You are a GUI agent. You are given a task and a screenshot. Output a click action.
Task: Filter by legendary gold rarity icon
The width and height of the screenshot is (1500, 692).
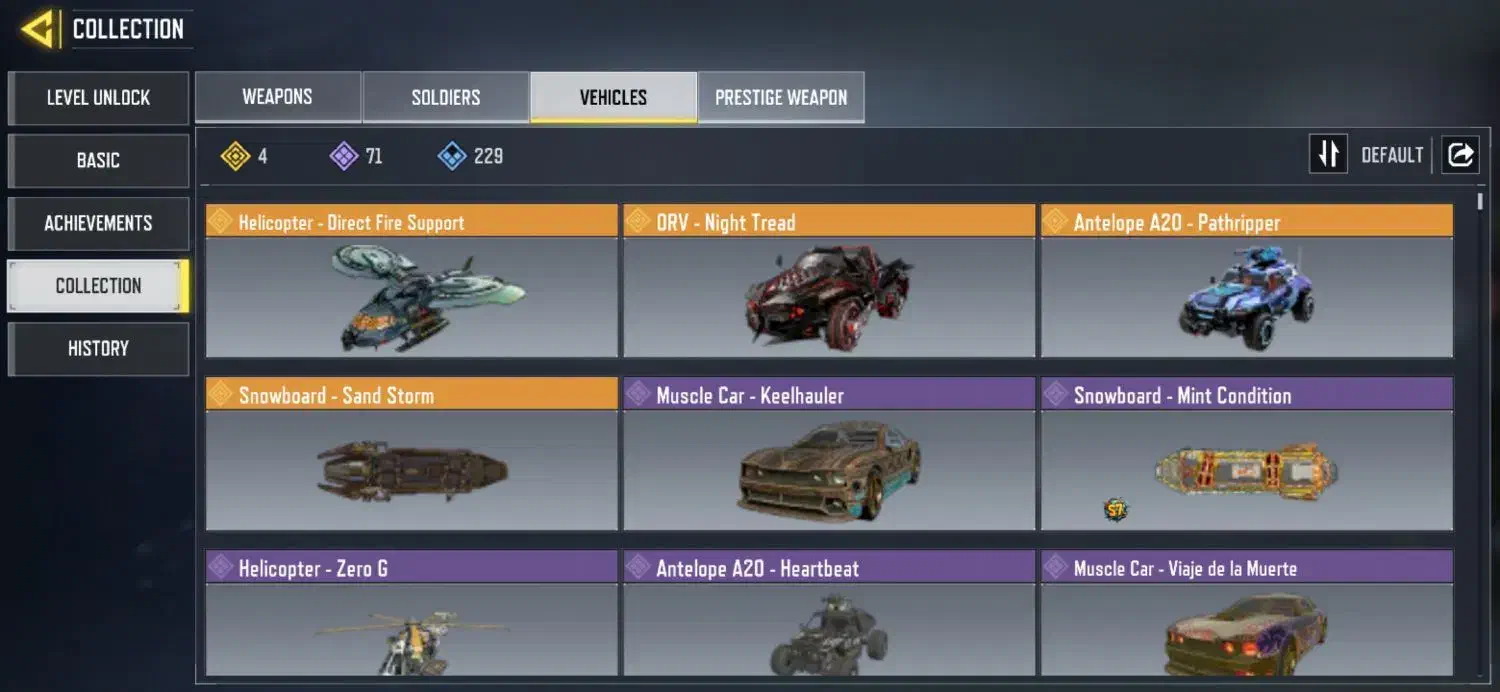[235, 156]
